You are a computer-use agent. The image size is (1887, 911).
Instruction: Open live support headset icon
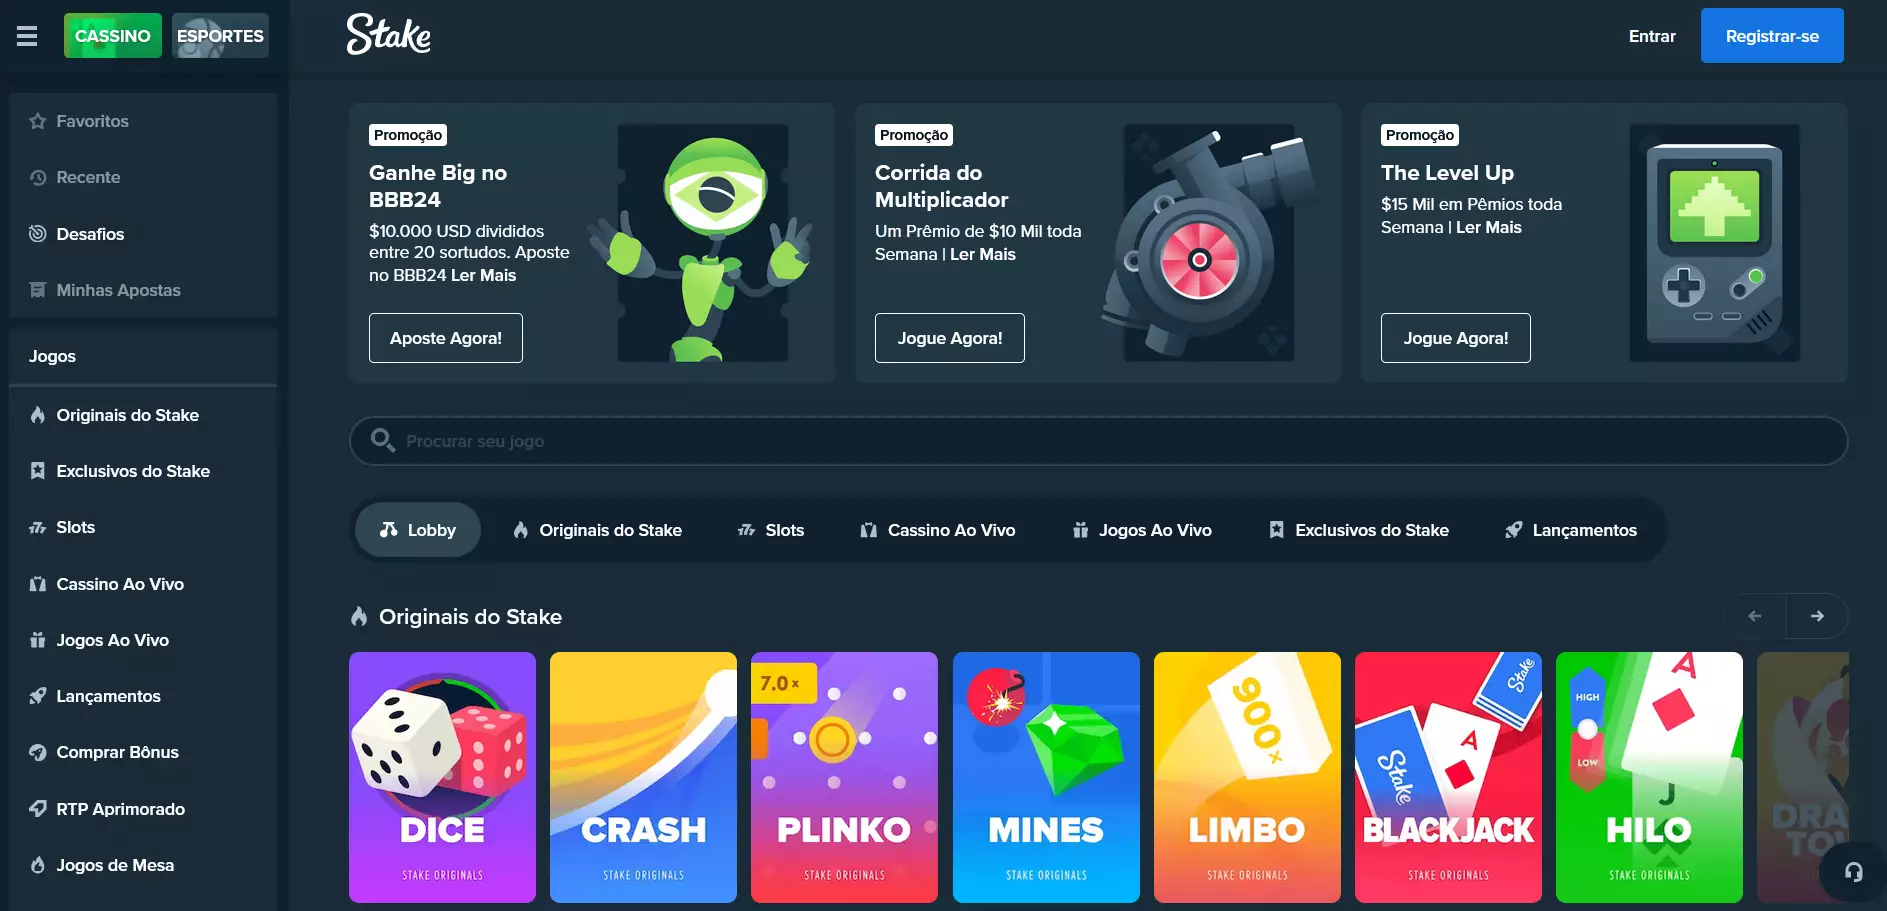[1853, 872]
